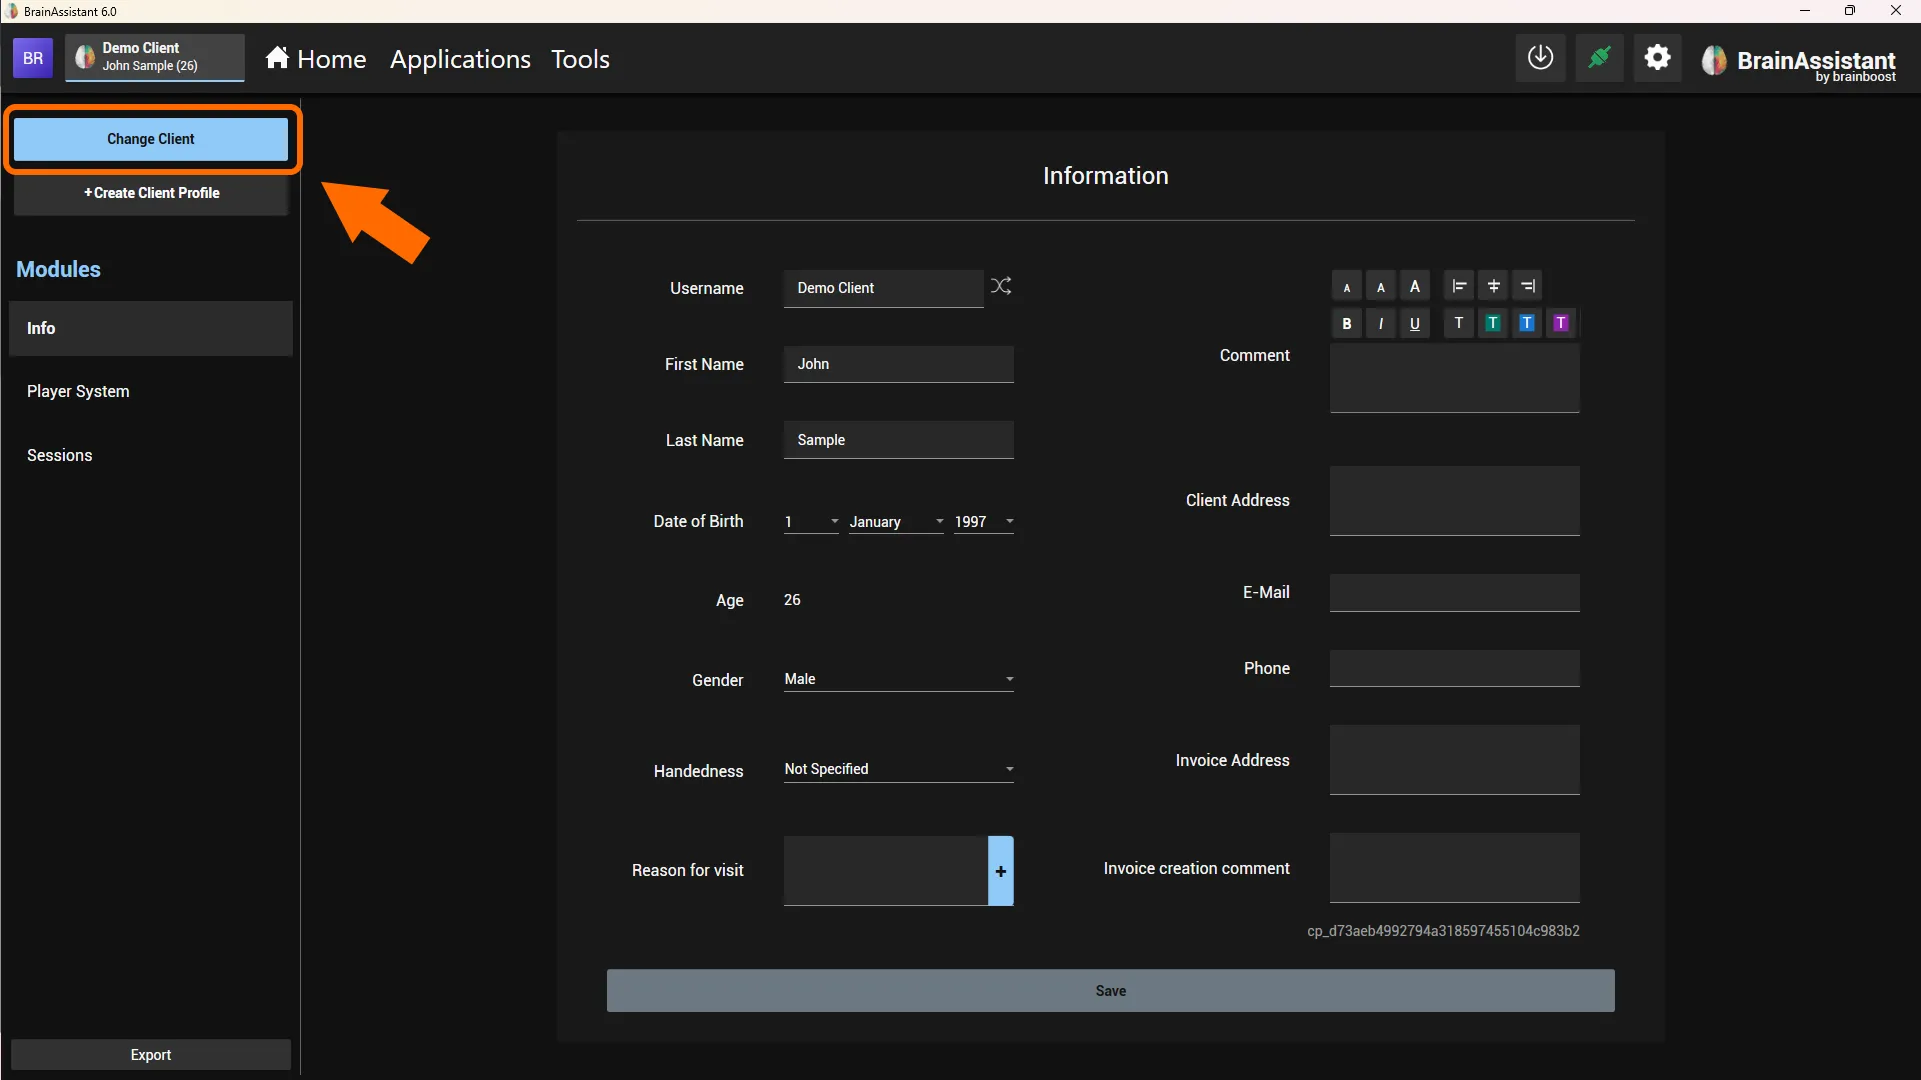Open the Tools menu
Screen dimensions: 1921x1080
pos(580,59)
